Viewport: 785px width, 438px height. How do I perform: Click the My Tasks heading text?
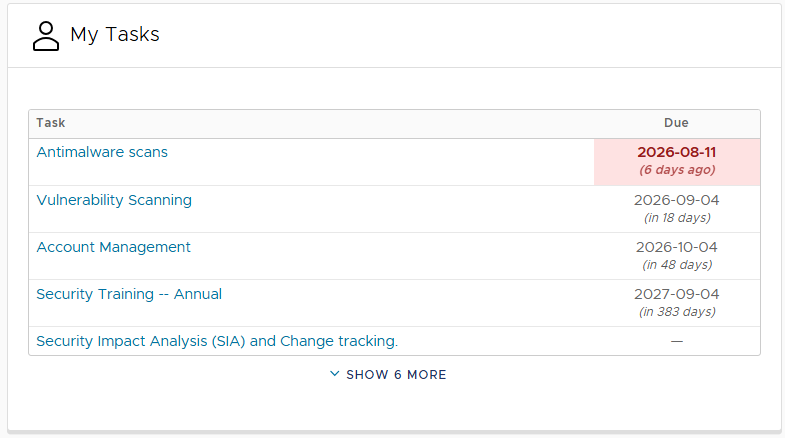[x=115, y=35]
